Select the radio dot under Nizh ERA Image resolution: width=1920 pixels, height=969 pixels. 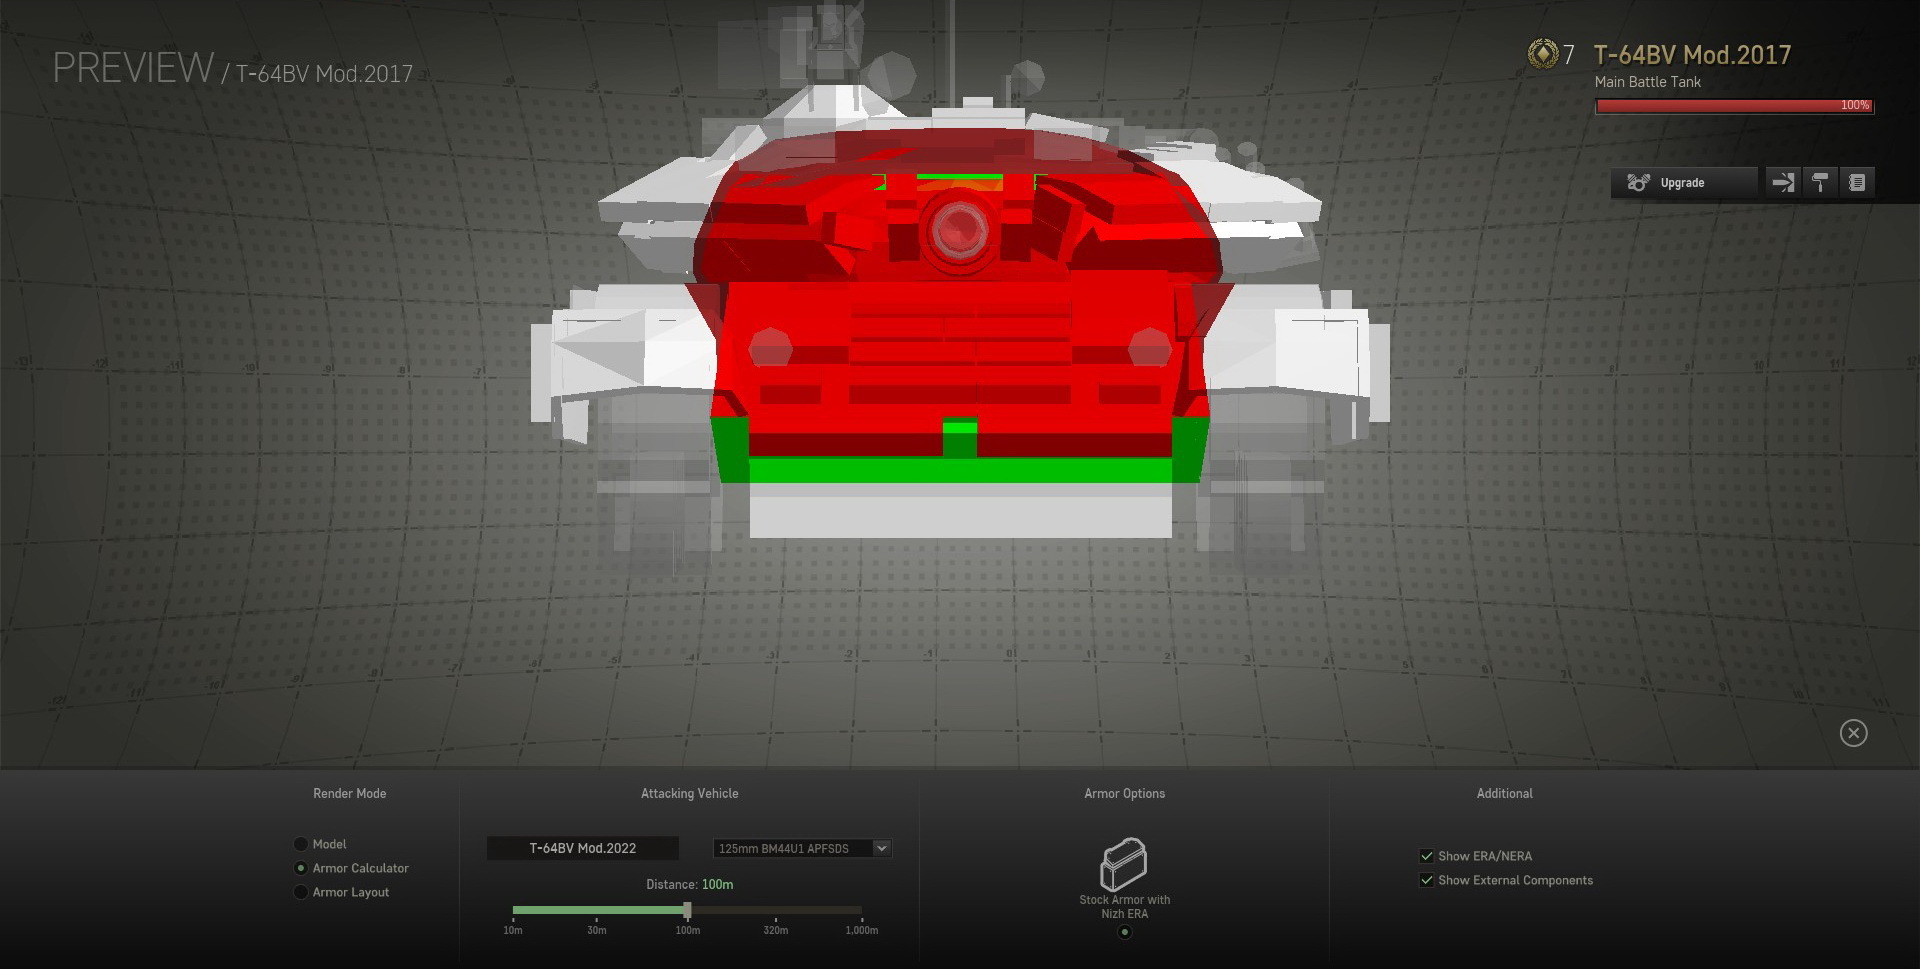(1125, 932)
